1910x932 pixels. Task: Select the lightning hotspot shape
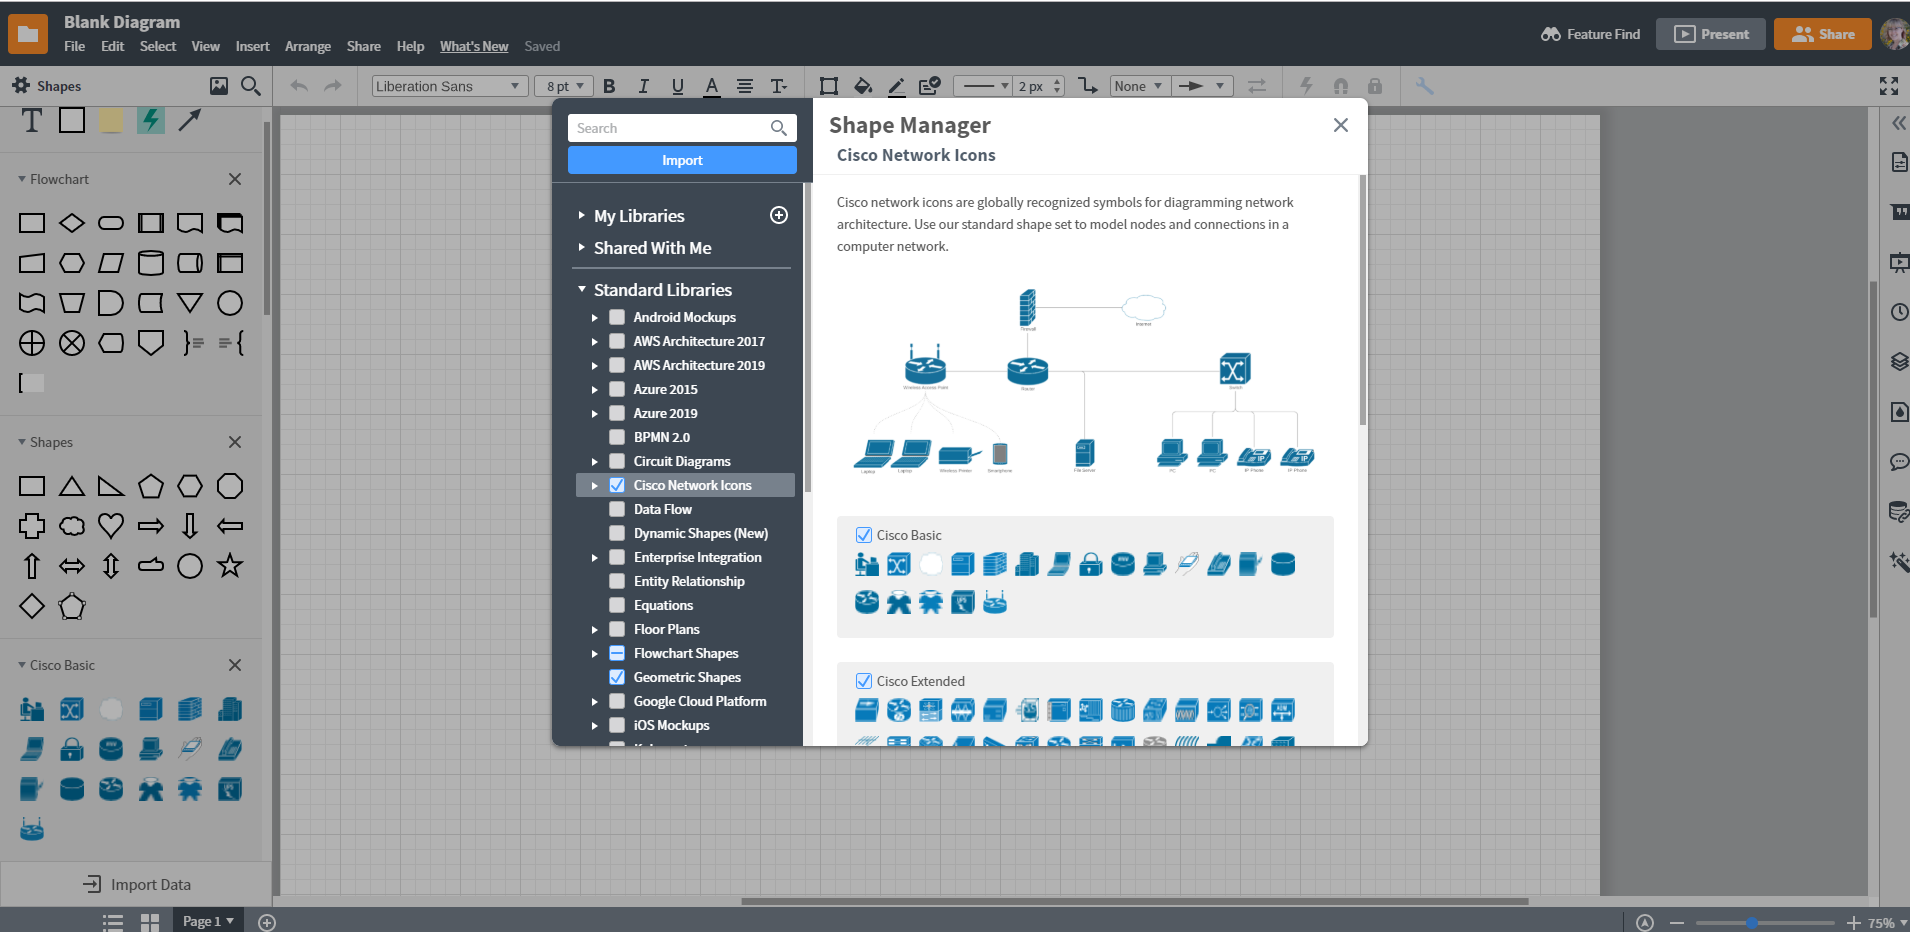pos(151,120)
